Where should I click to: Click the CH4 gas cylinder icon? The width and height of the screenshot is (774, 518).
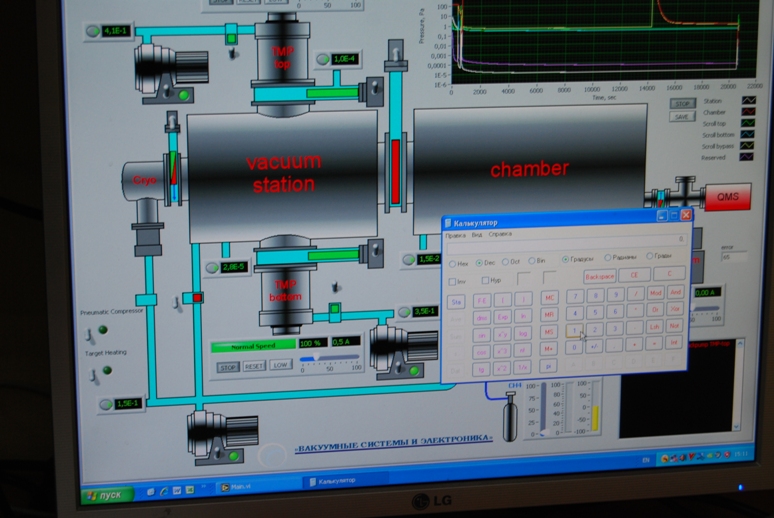pyautogui.click(x=510, y=416)
